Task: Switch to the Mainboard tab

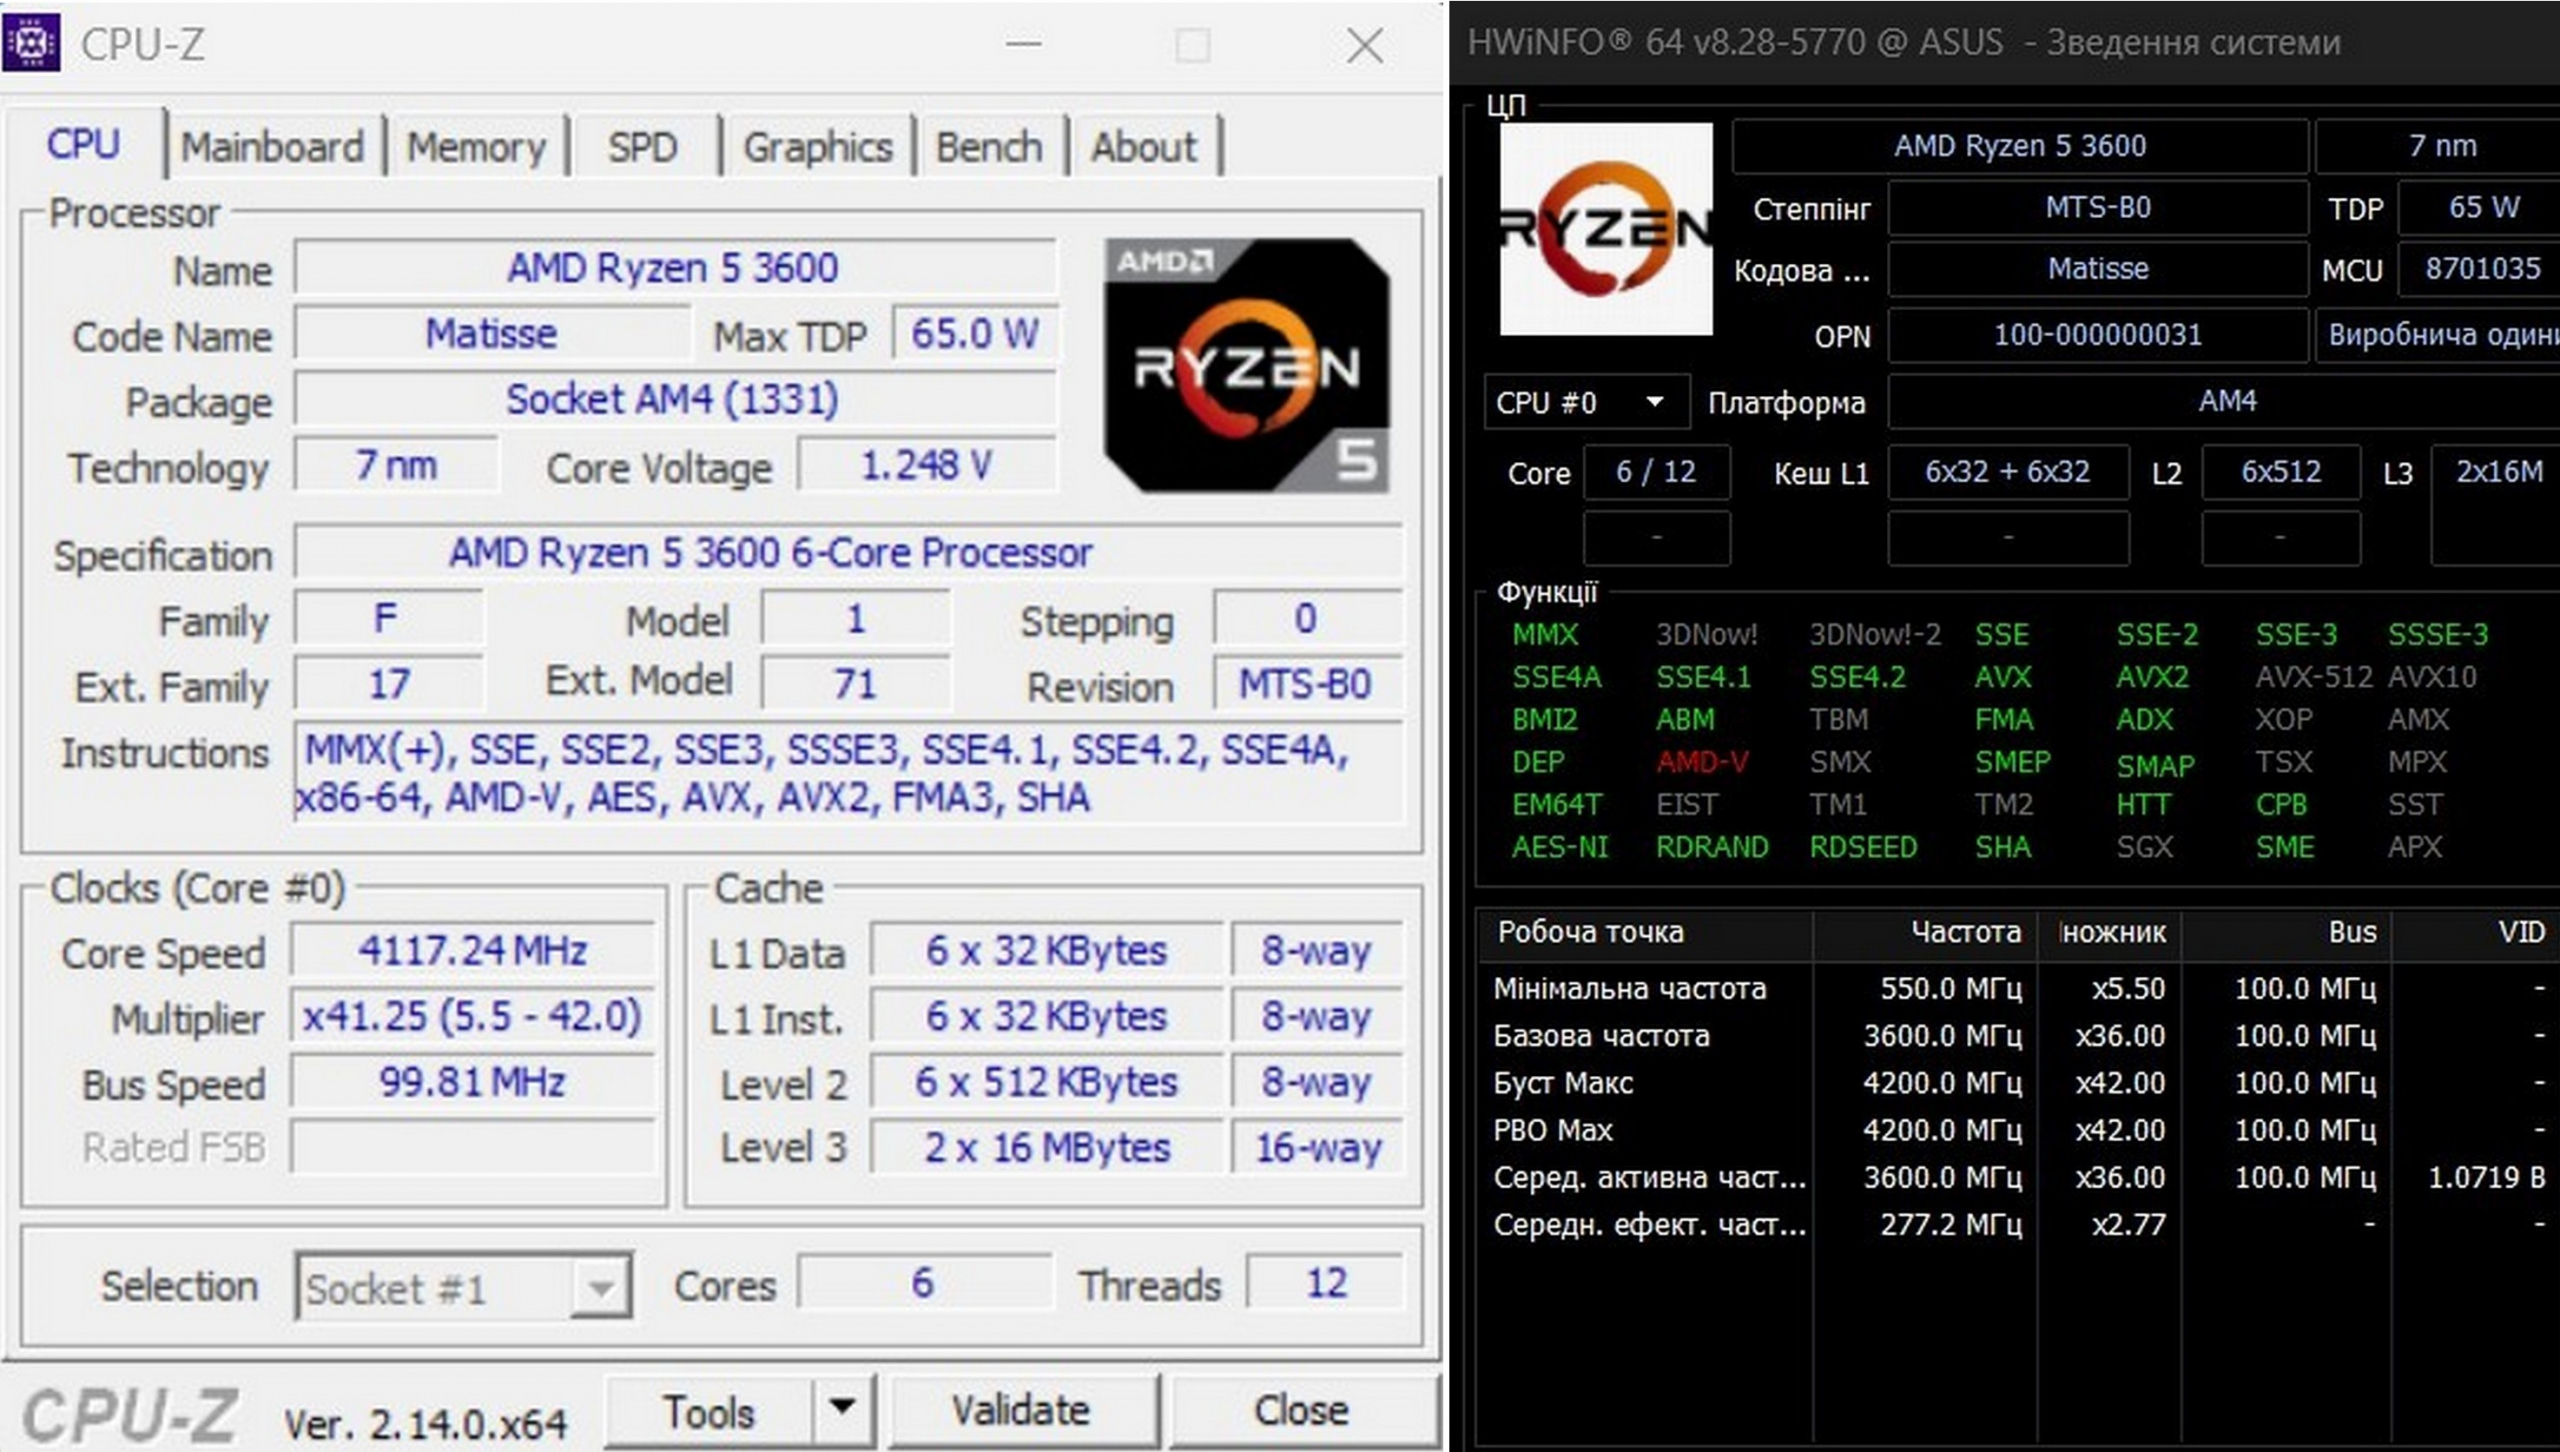Action: click(272, 147)
